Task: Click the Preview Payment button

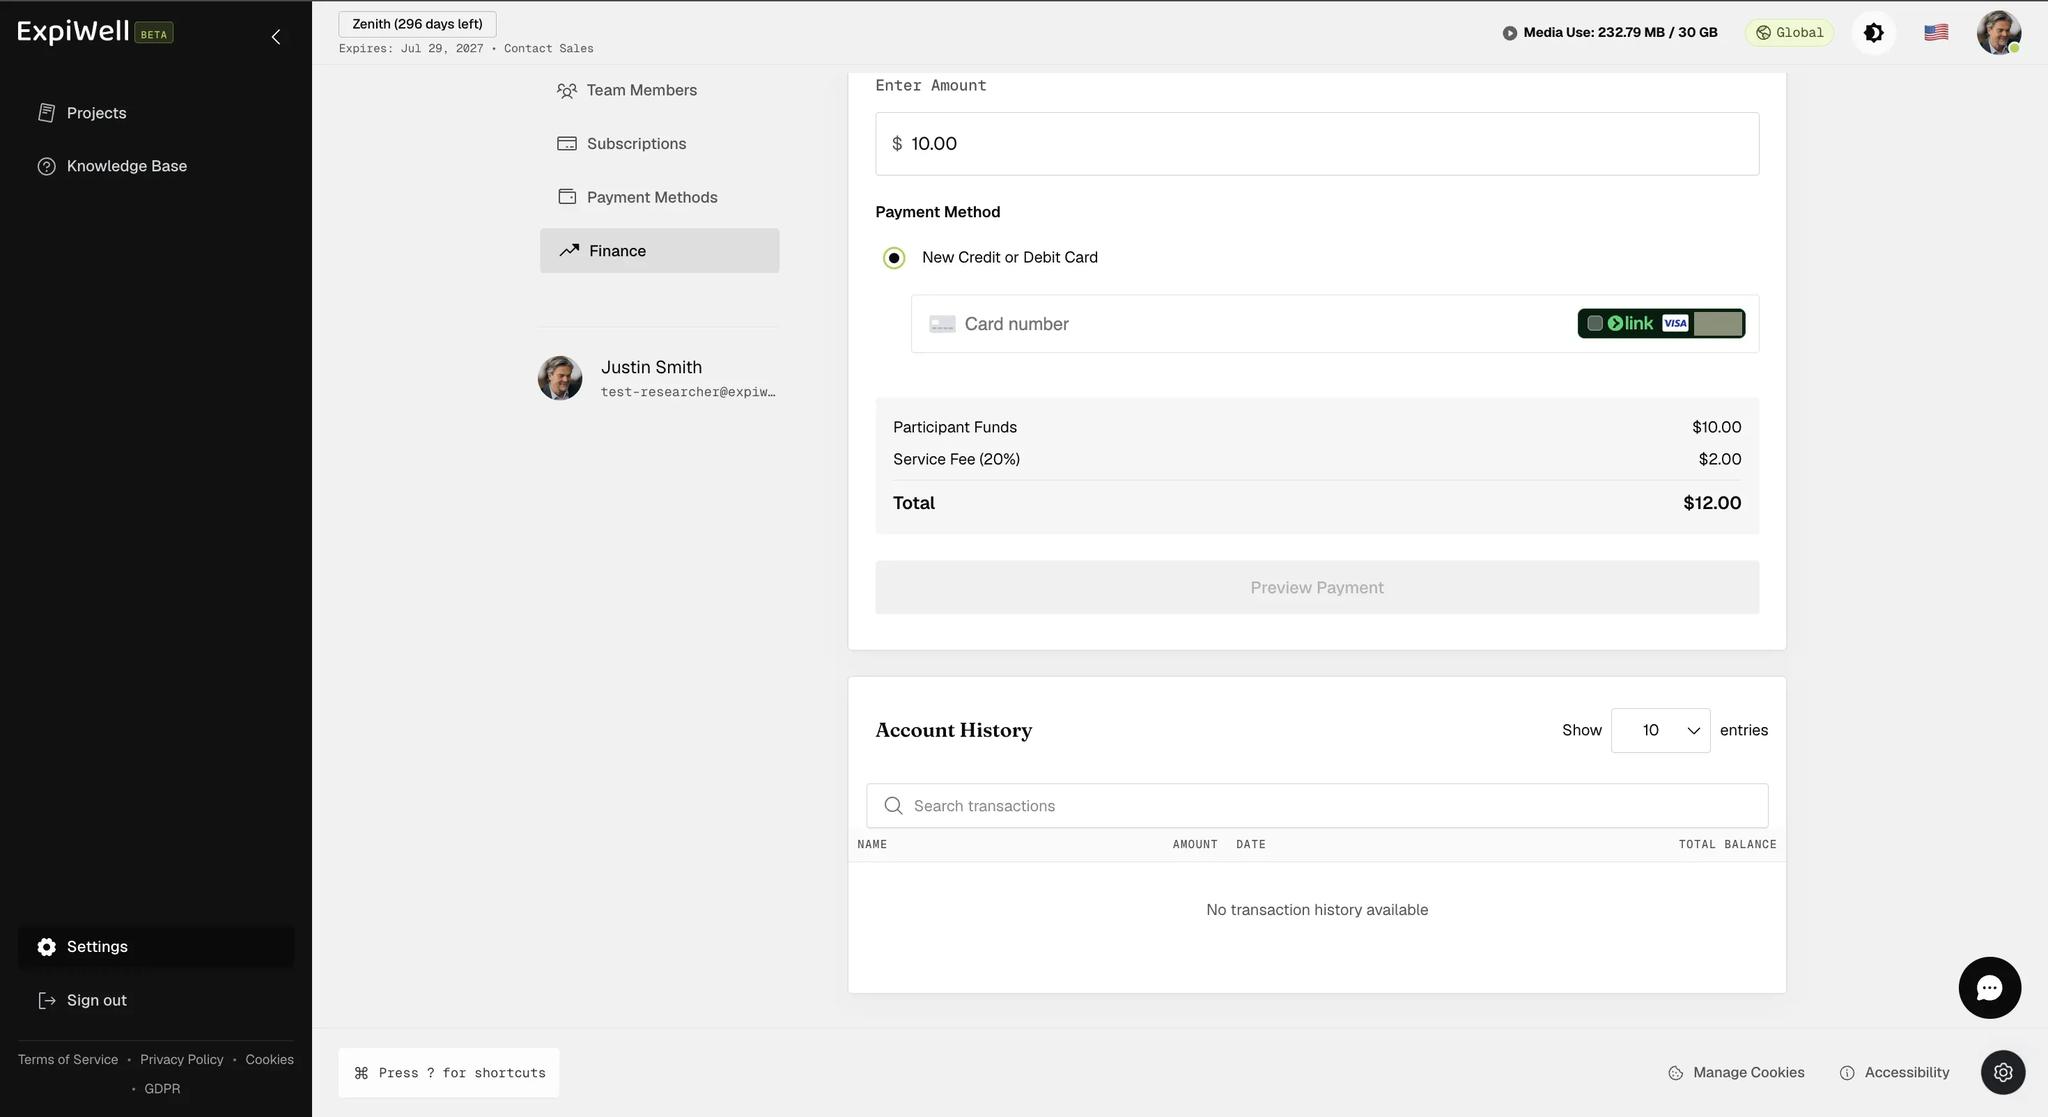Action: 1316,588
